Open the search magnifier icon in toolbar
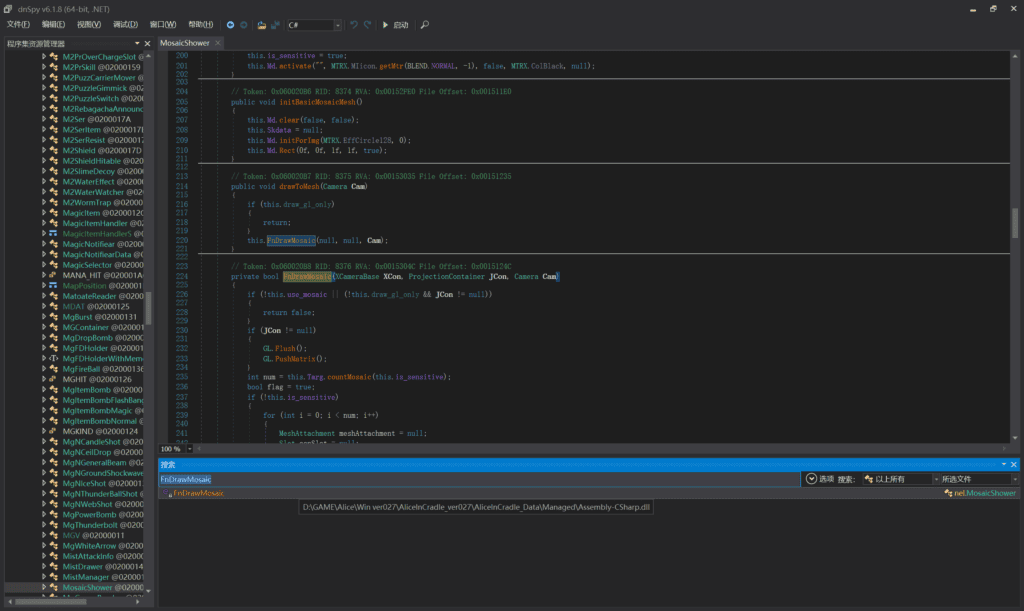 pyautogui.click(x=424, y=25)
